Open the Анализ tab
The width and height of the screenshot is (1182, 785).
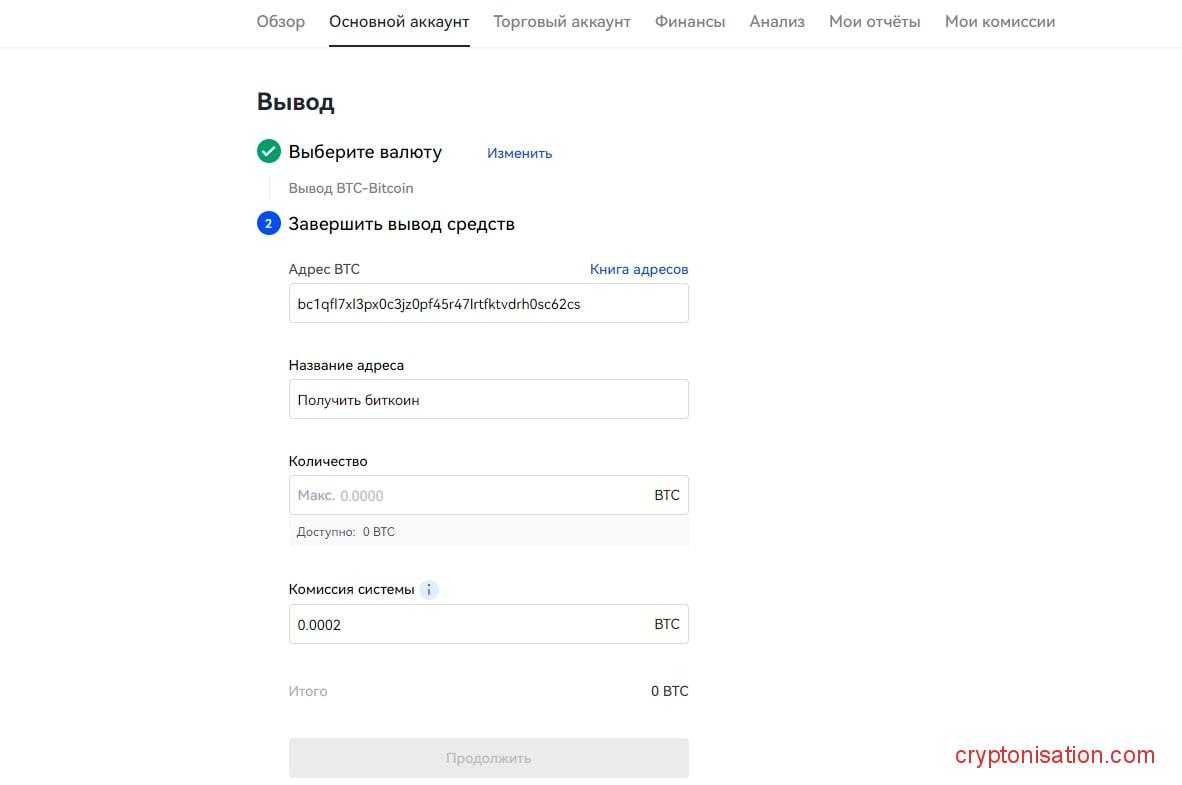(x=777, y=21)
